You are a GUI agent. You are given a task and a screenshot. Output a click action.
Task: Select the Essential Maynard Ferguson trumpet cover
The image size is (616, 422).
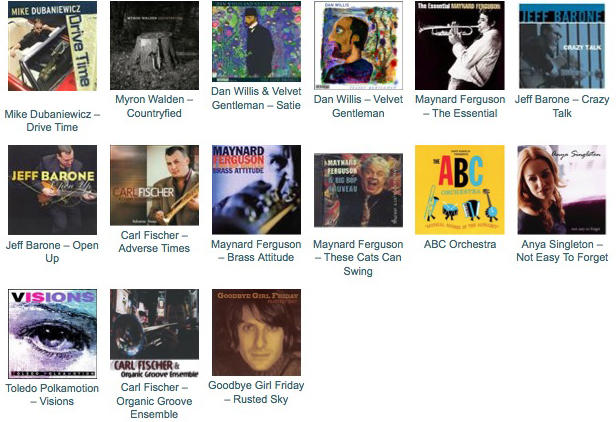pyautogui.click(x=460, y=45)
